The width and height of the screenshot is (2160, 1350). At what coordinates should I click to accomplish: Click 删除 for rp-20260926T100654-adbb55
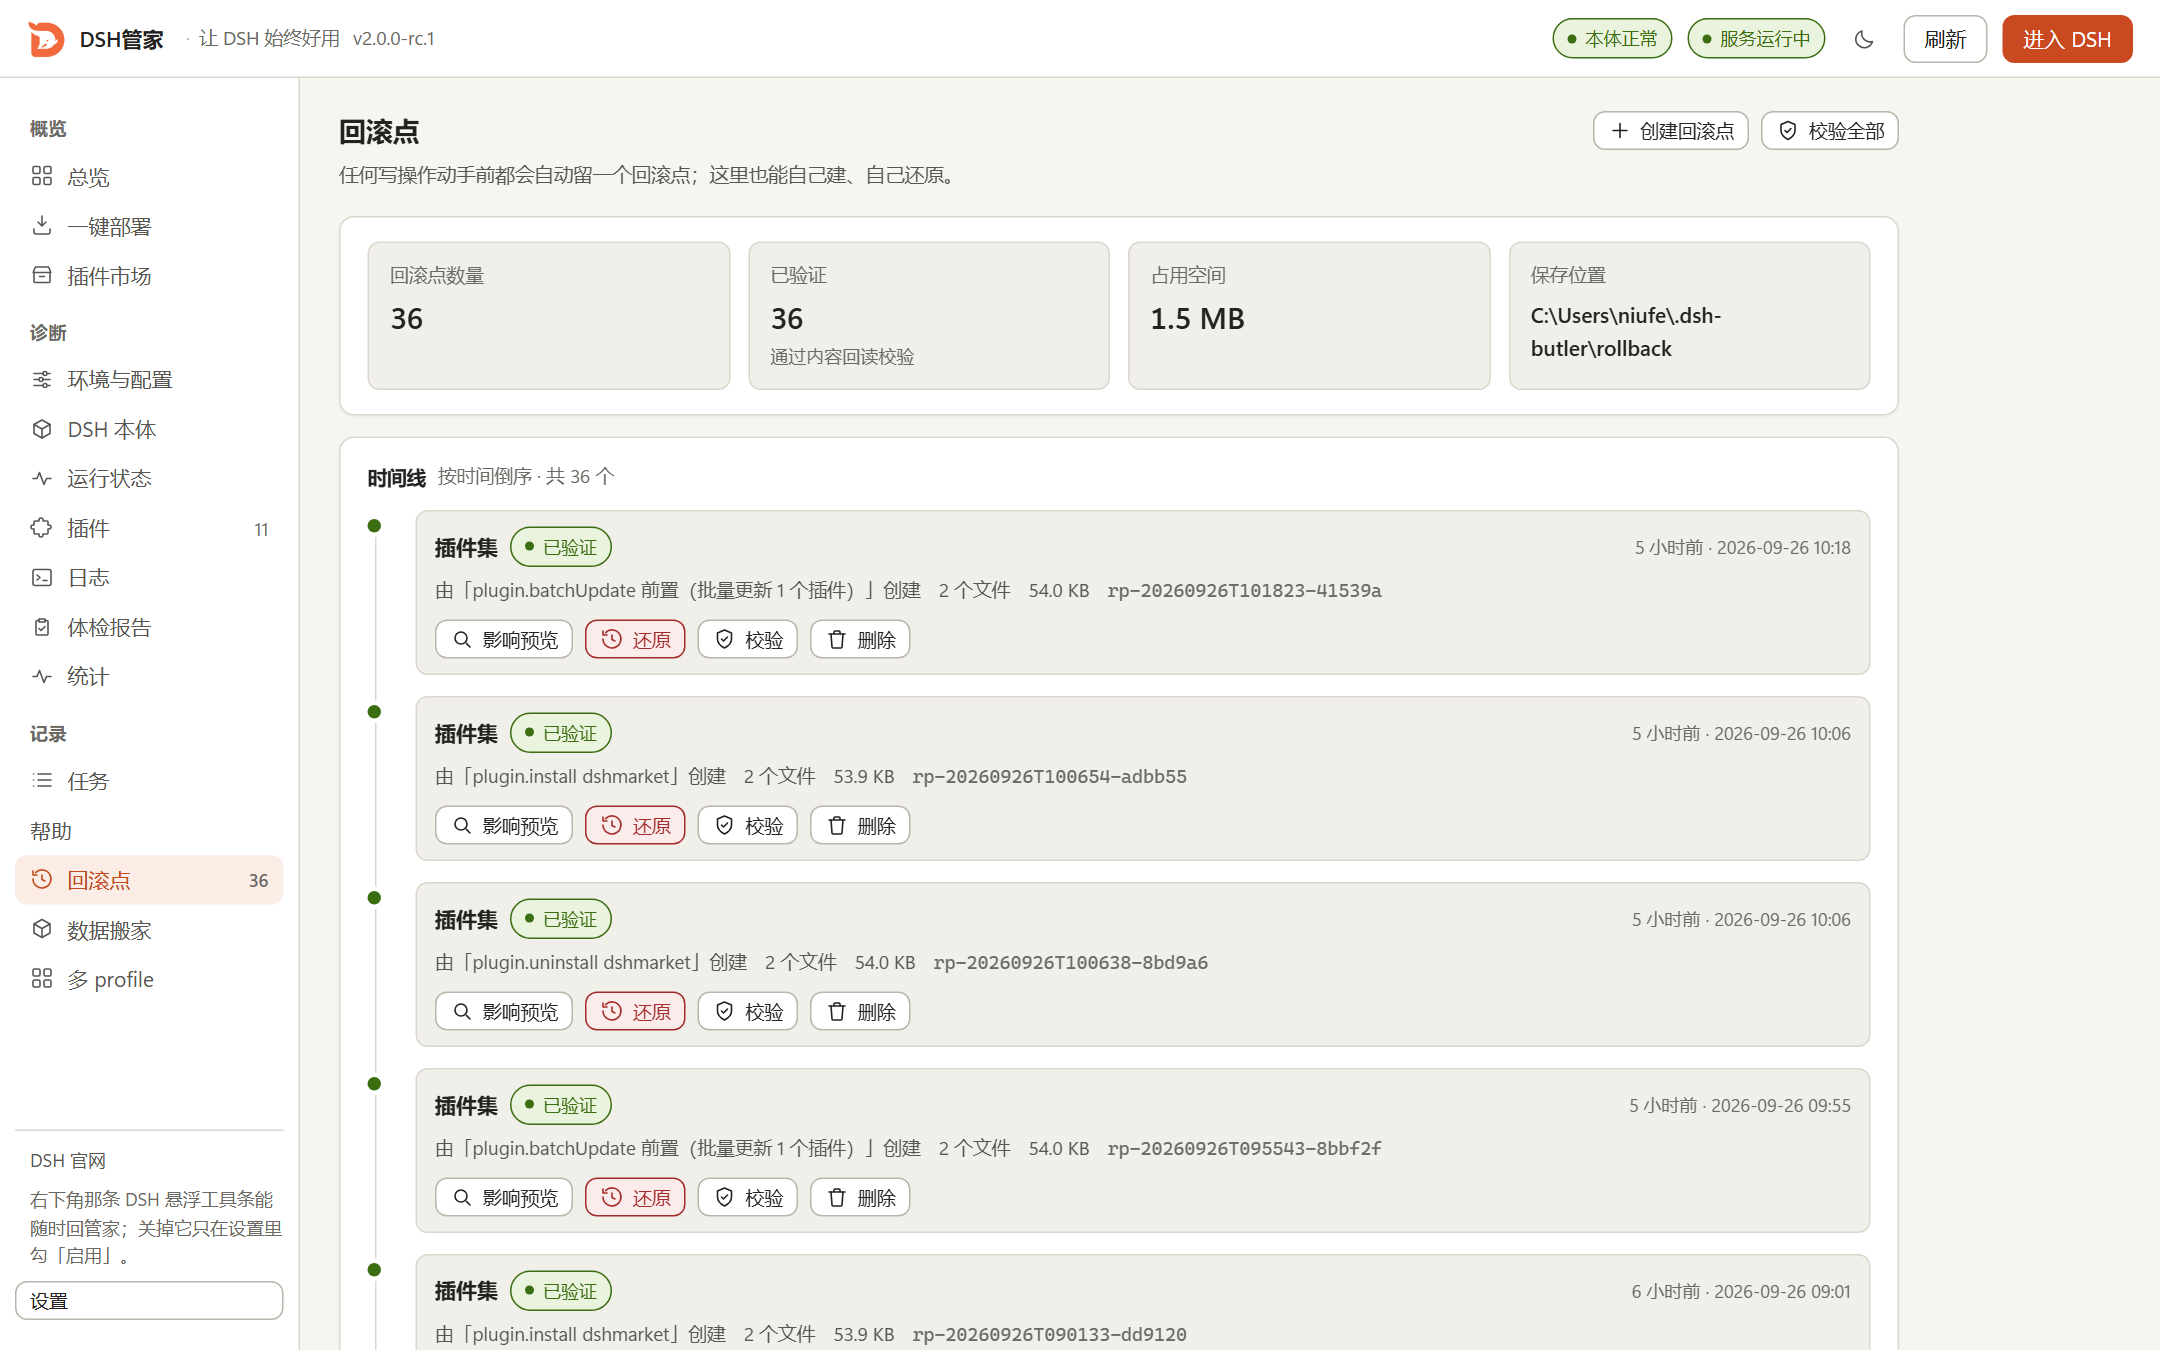pyautogui.click(x=860, y=825)
